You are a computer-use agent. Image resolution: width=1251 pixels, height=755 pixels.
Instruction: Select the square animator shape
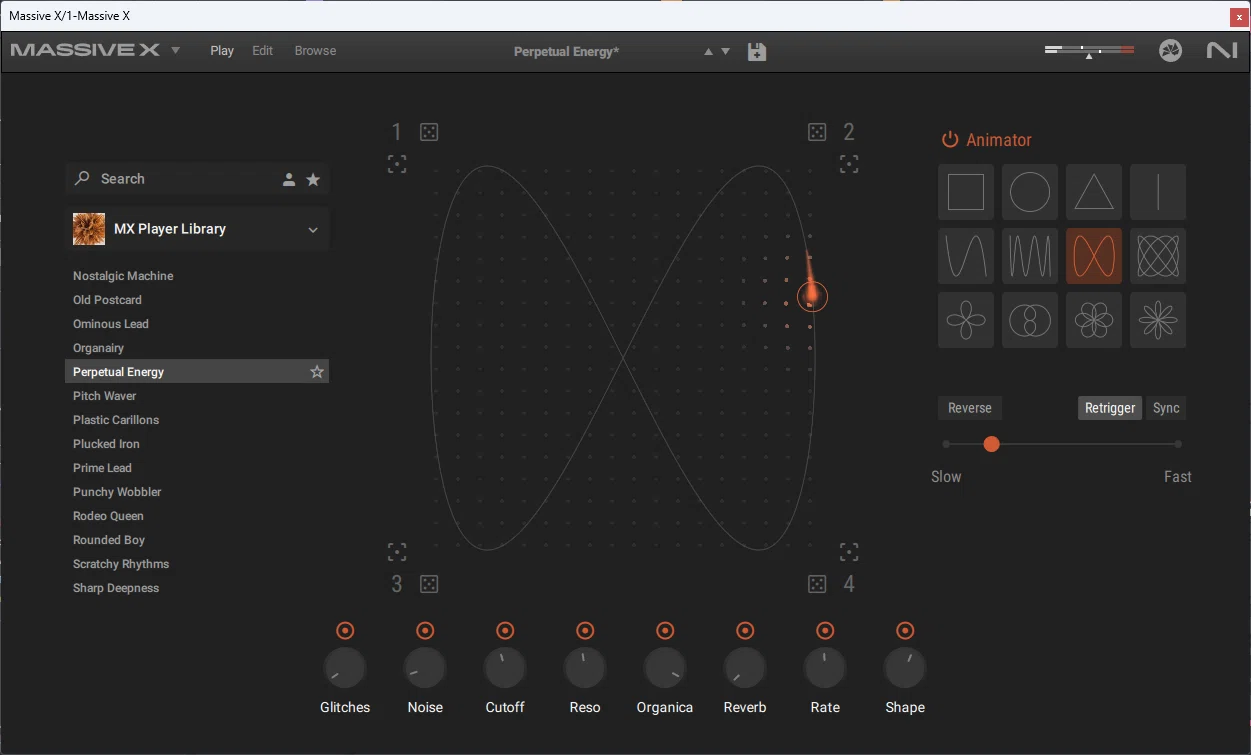tap(966, 192)
